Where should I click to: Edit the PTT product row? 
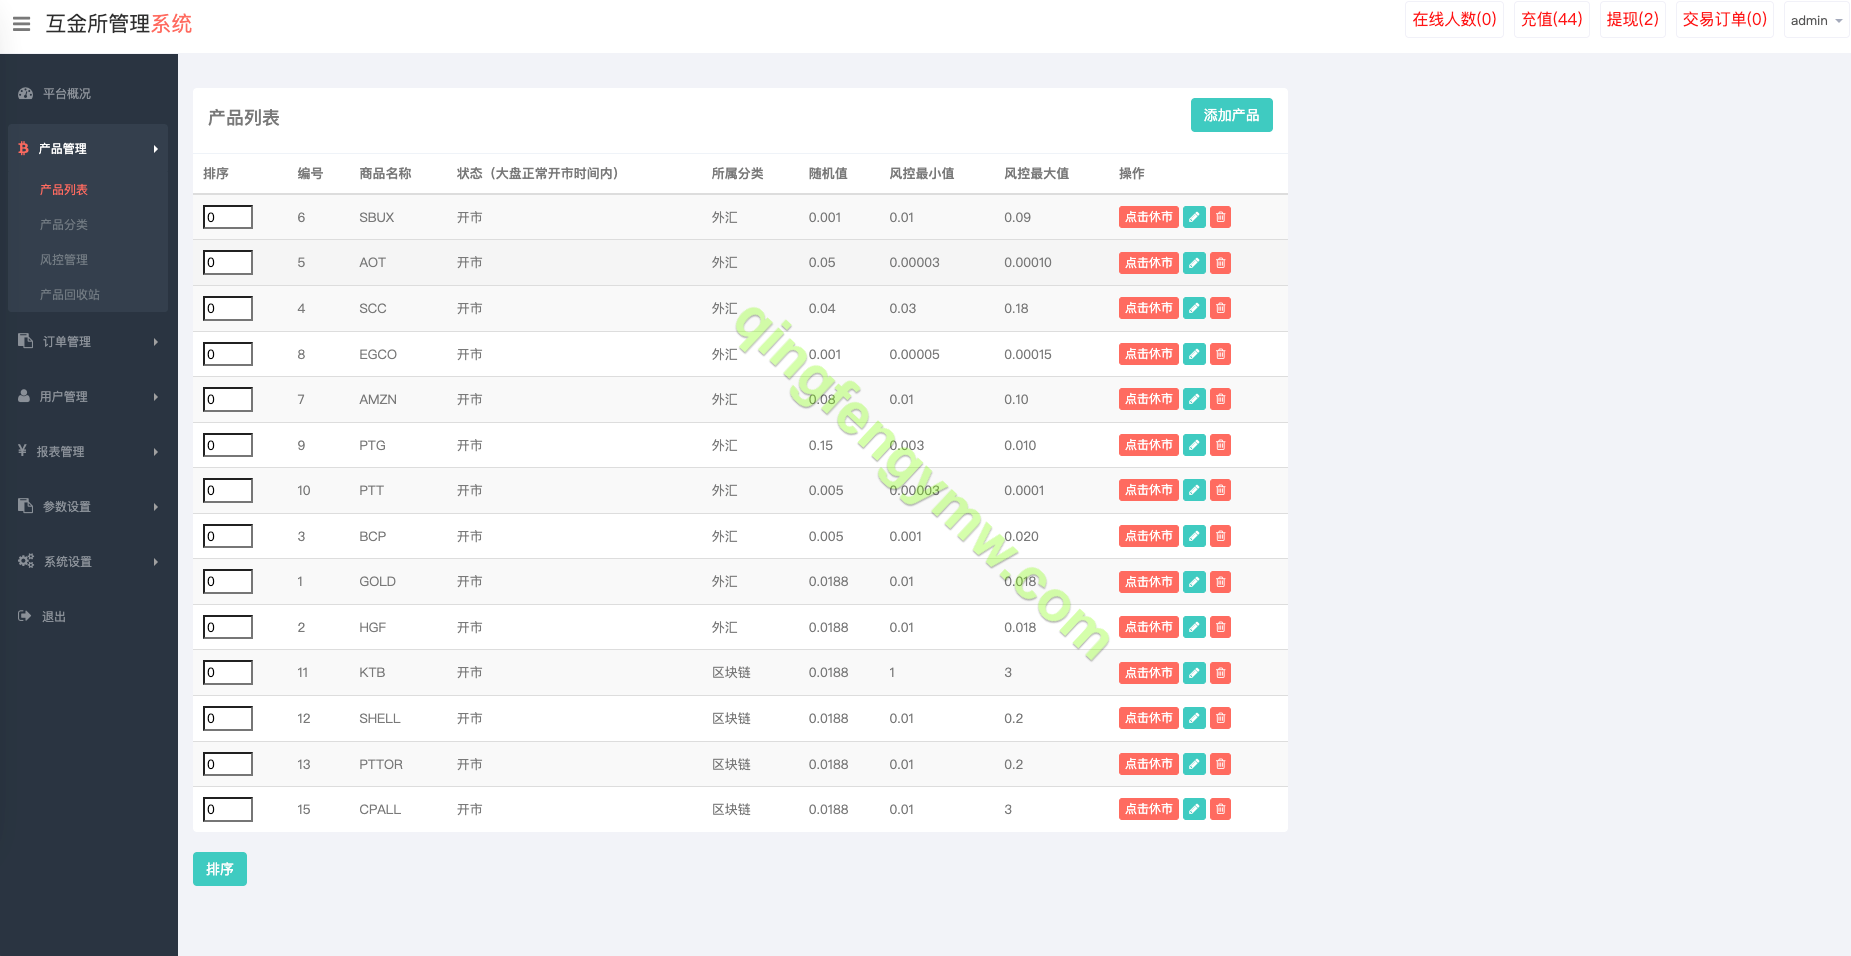tap(1194, 490)
